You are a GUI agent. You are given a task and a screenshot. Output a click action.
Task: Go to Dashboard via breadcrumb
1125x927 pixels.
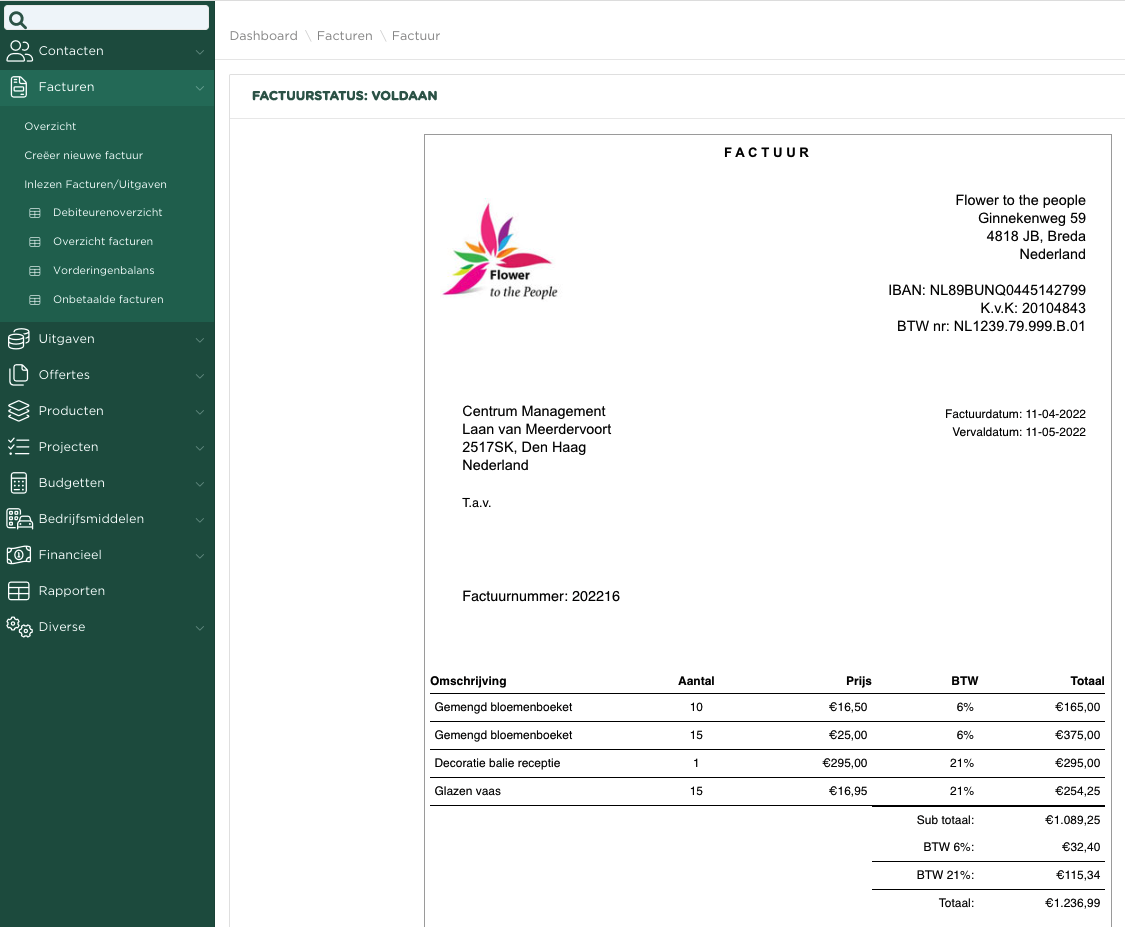tap(263, 36)
